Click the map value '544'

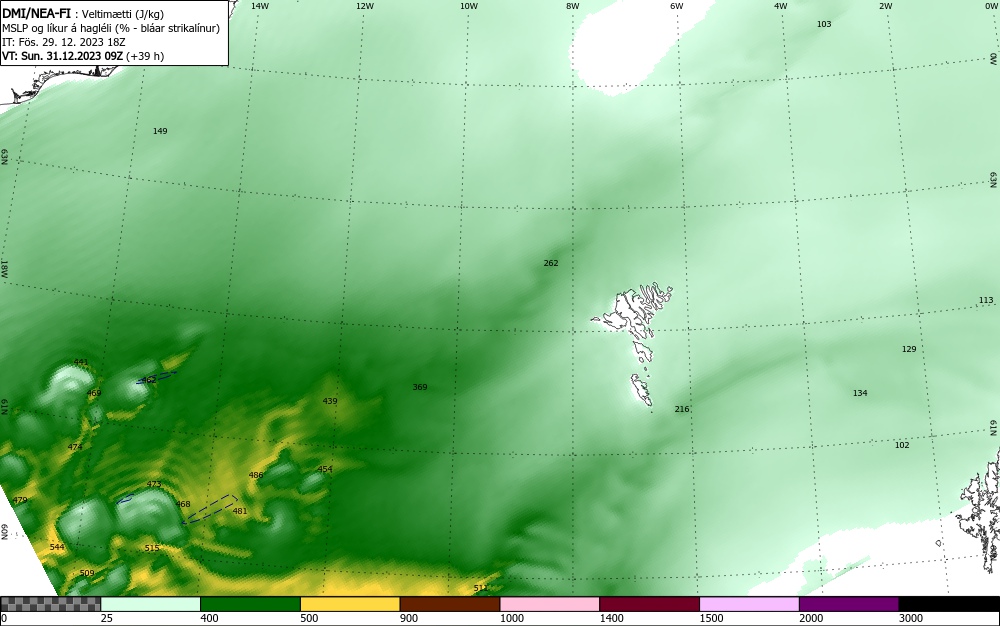coord(57,548)
